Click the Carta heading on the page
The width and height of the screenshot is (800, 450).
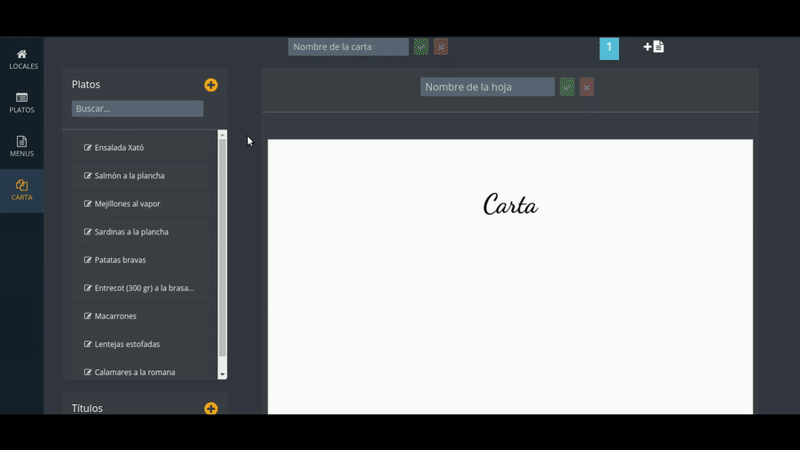click(x=510, y=205)
